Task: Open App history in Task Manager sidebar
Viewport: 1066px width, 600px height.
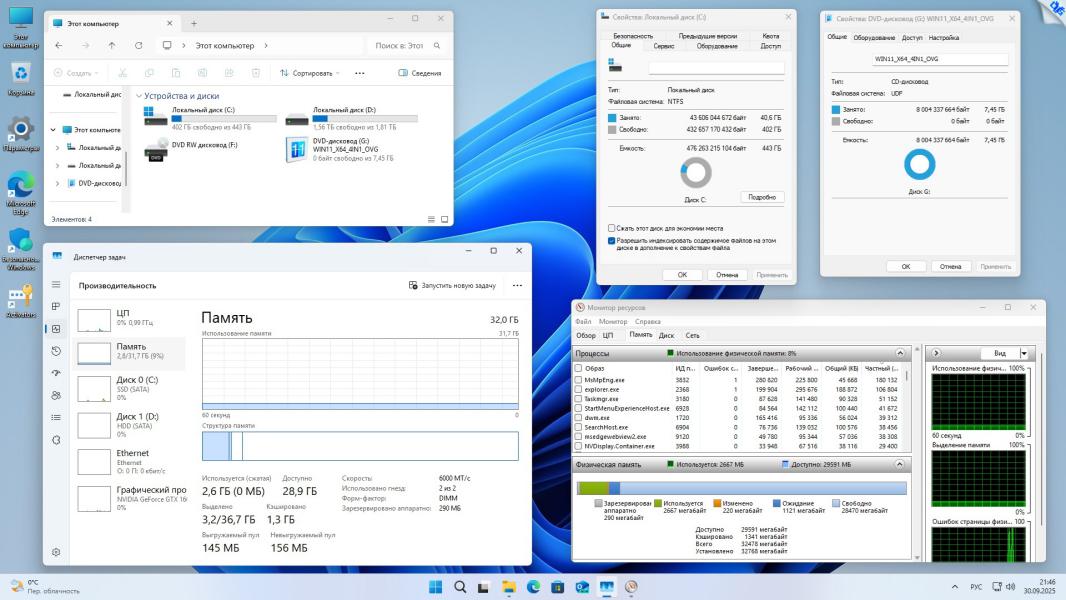Action: (56, 351)
